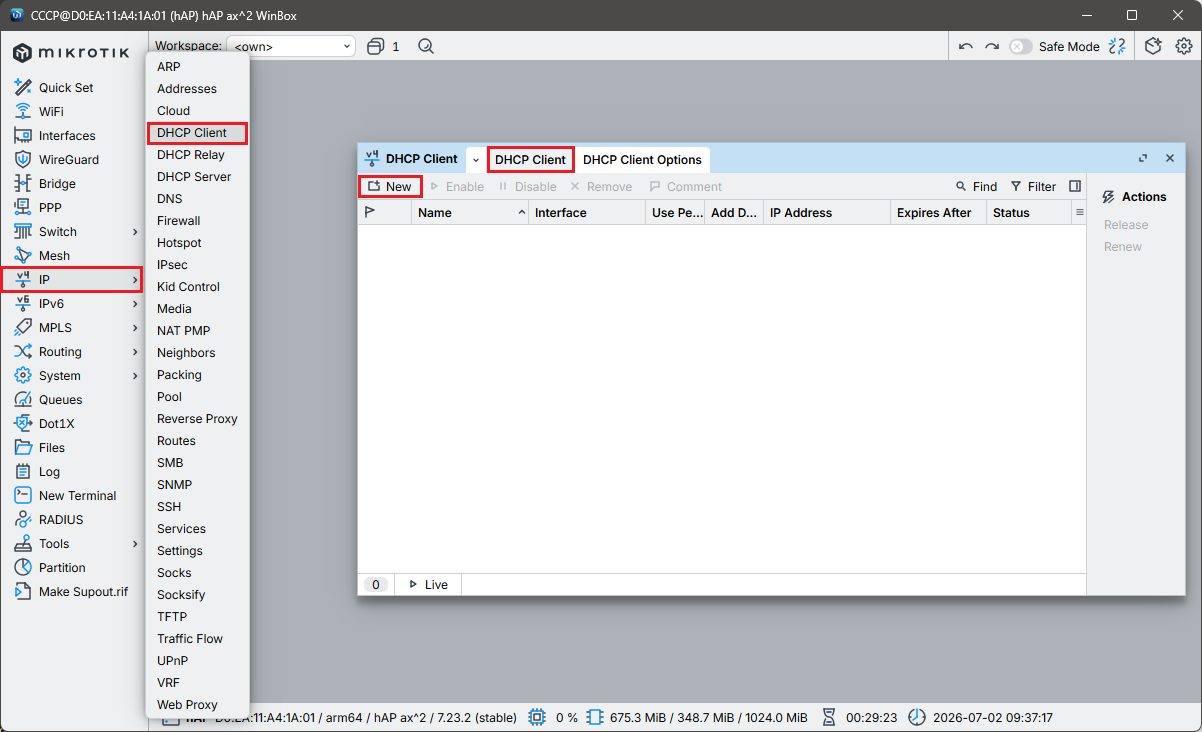The image size is (1202, 732).
Task: Sort by the Name column header
Action: click(x=470, y=212)
